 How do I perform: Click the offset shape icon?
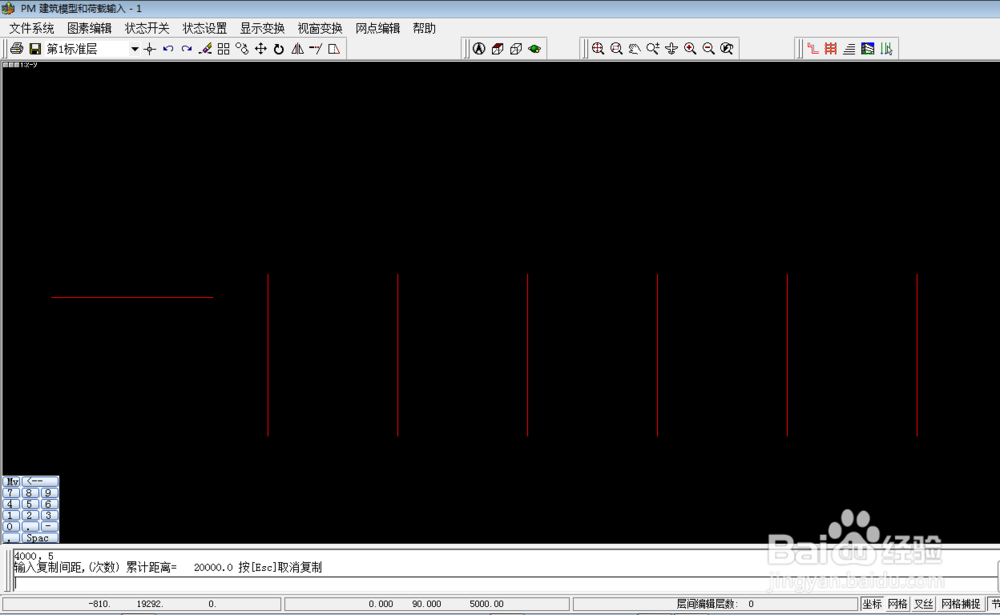tap(334, 48)
